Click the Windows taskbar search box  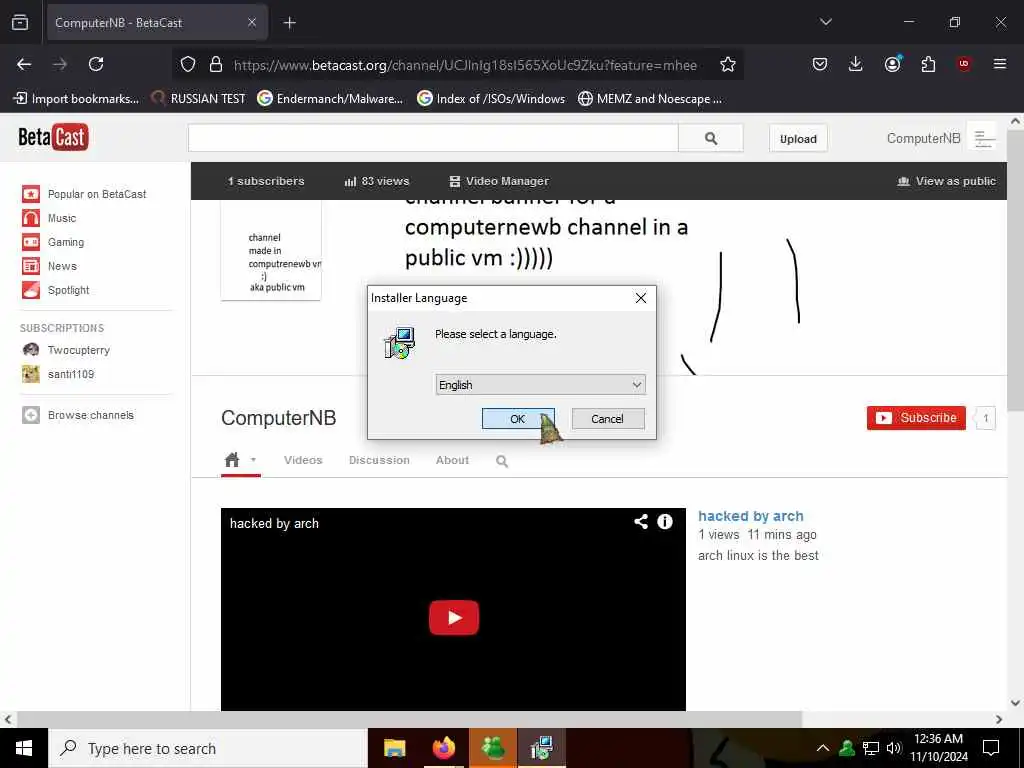click(208, 748)
